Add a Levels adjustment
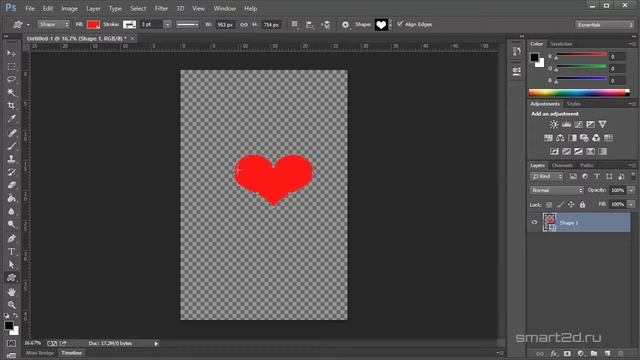Viewport: 640px width, 360px height. tap(566, 124)
